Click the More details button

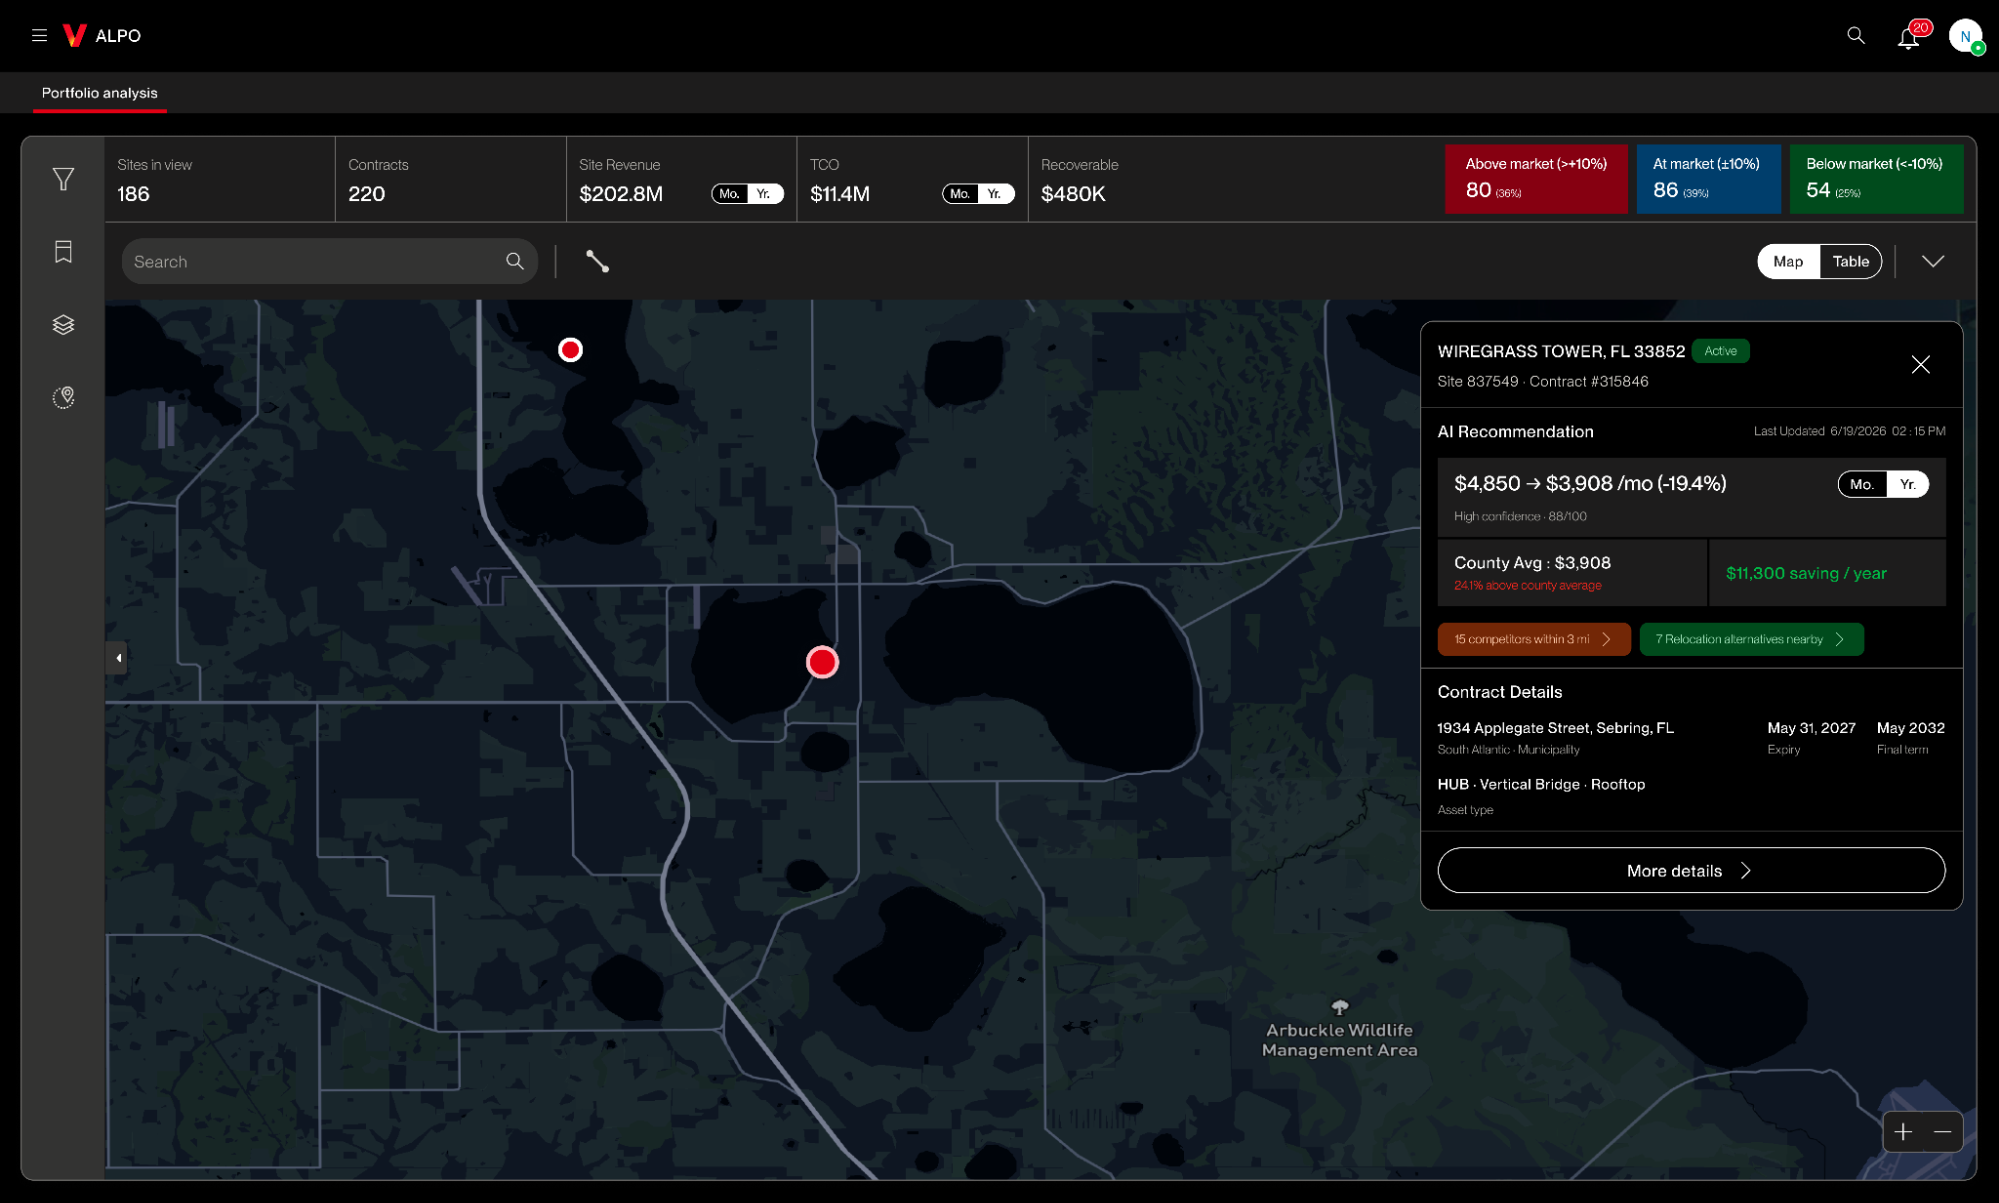click(1691, 870)
